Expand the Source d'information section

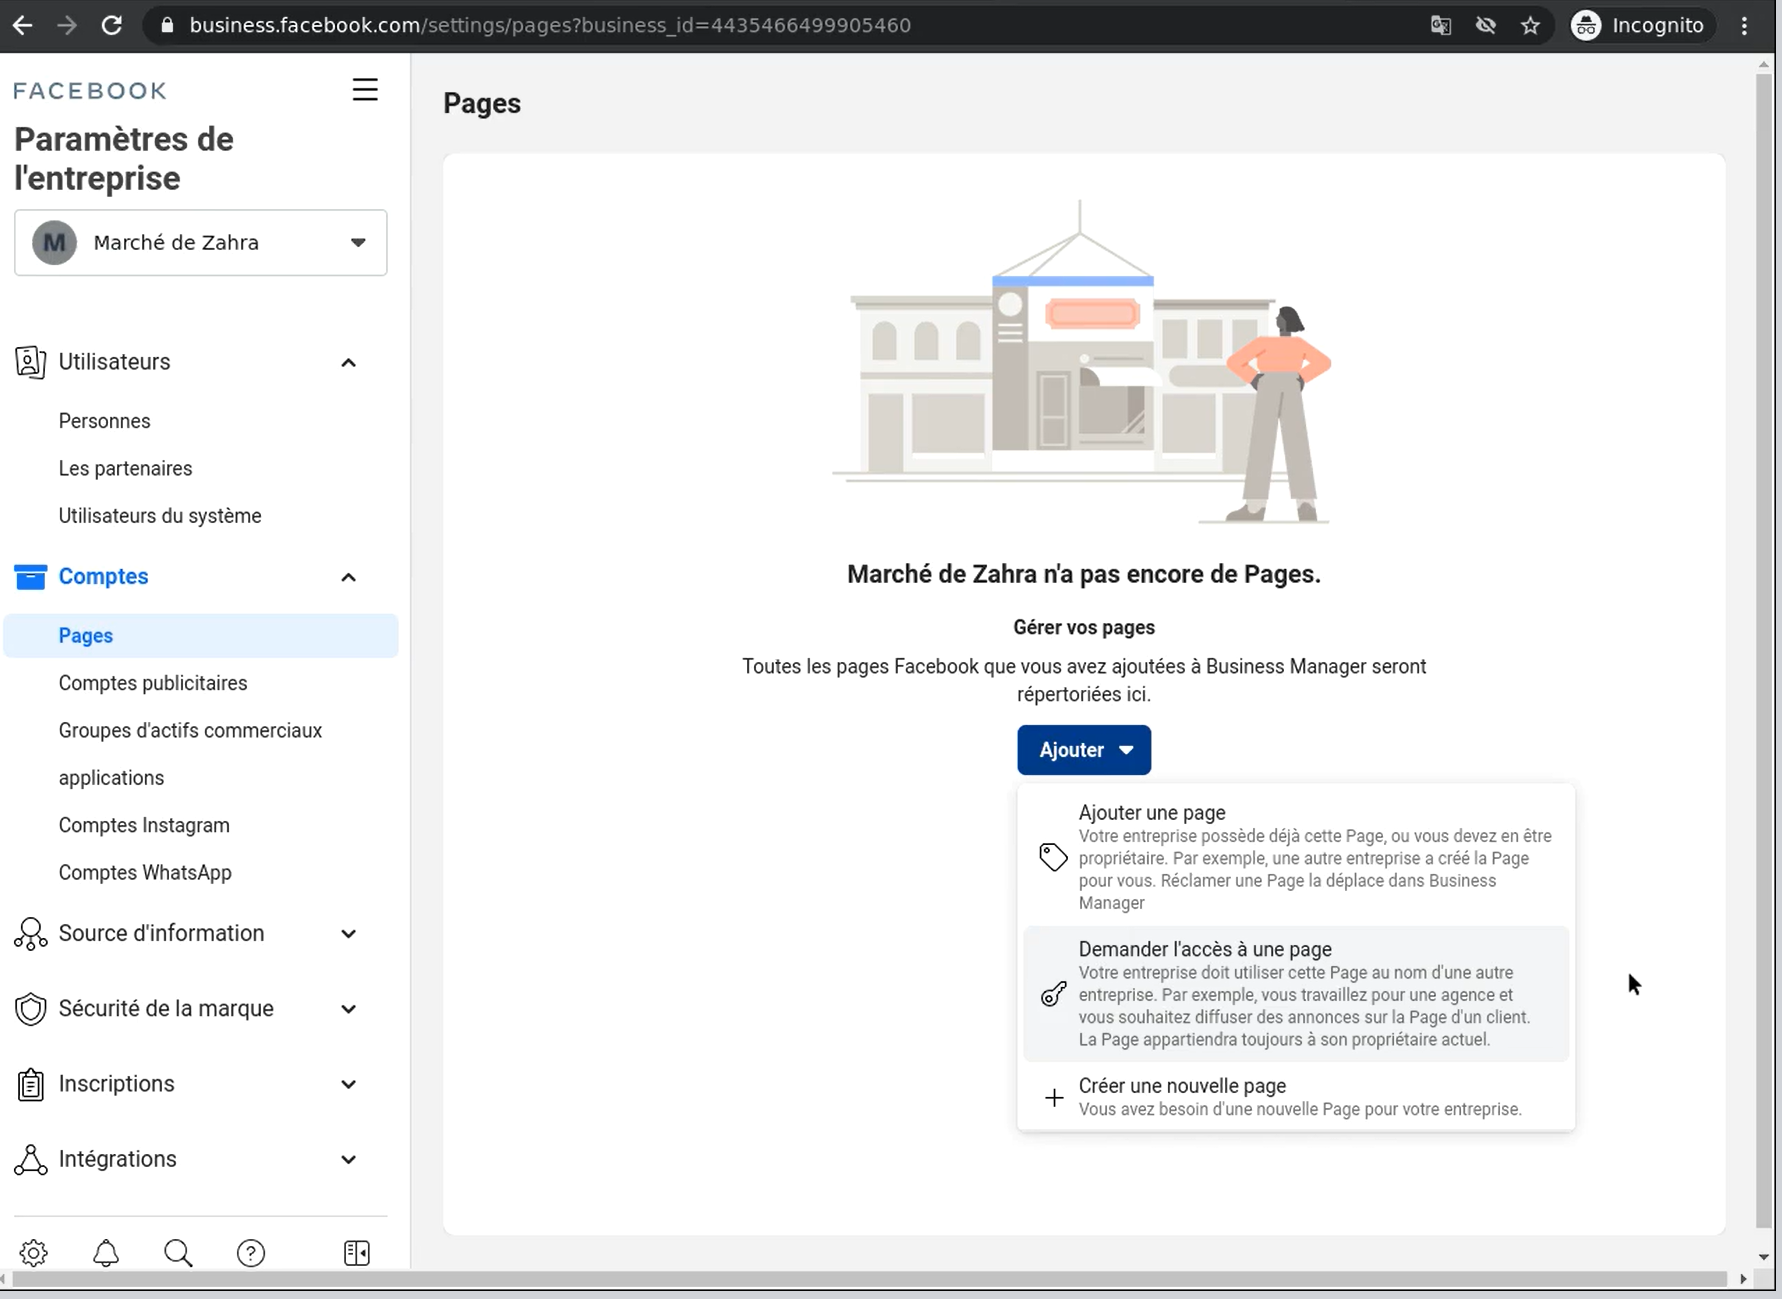point(348,933)
